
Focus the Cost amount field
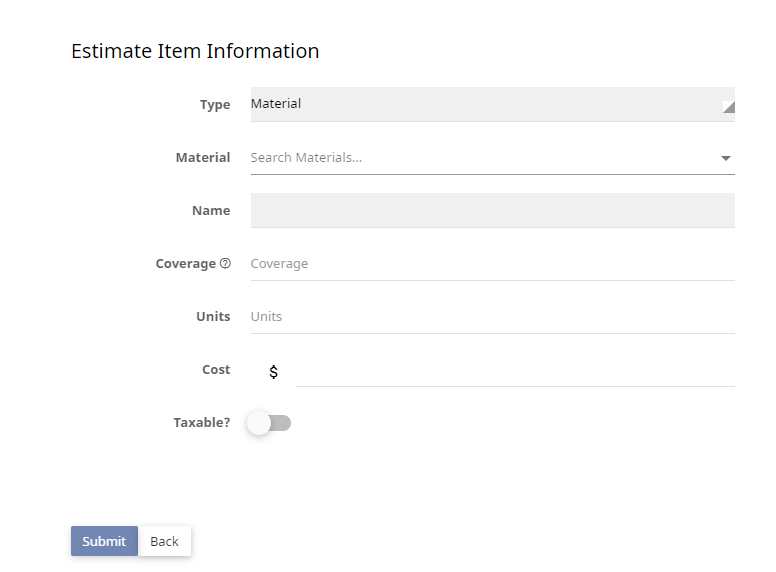click(515, 370)
